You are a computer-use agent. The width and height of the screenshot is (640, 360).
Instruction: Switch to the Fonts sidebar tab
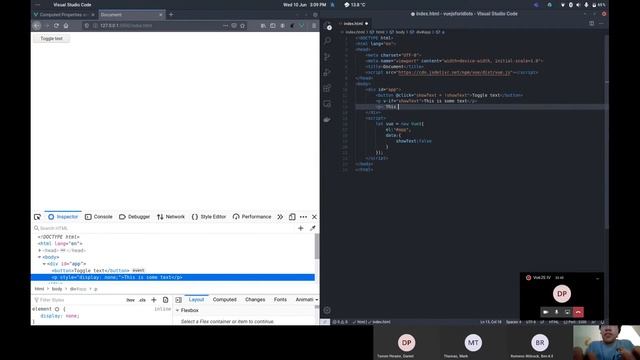(x=280, y=300)
